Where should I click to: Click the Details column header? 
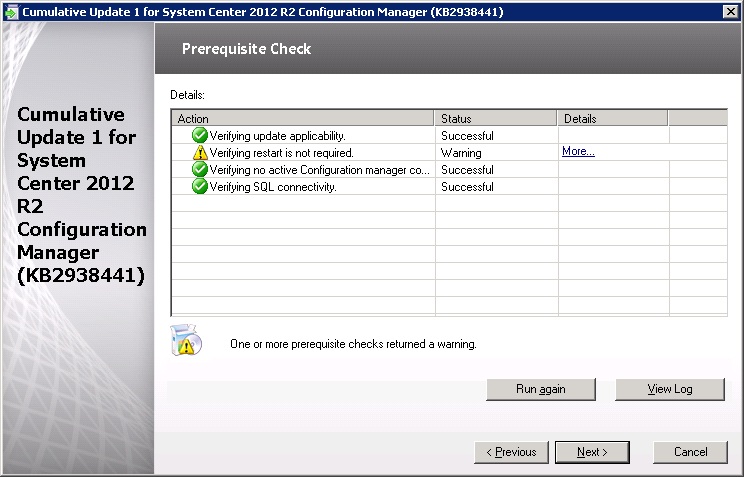point(612,118)
